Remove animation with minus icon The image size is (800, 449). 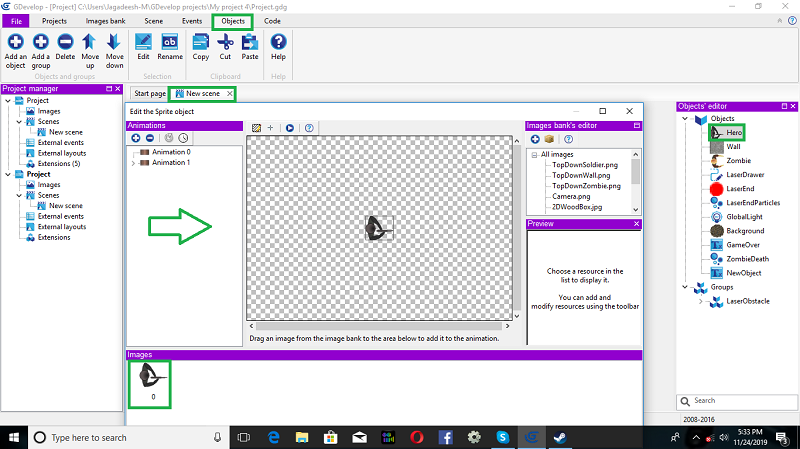pos(150,138)
